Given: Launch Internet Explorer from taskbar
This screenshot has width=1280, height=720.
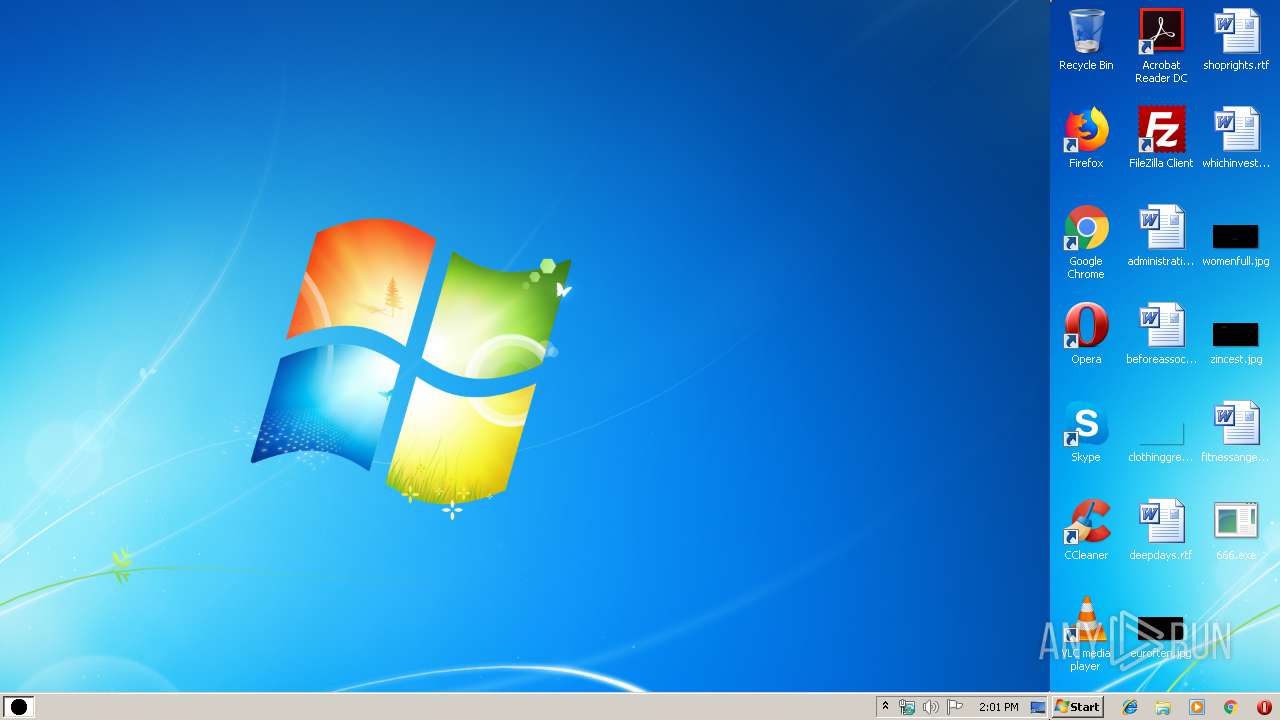Looking at the screenshot, I should 1130,707.
